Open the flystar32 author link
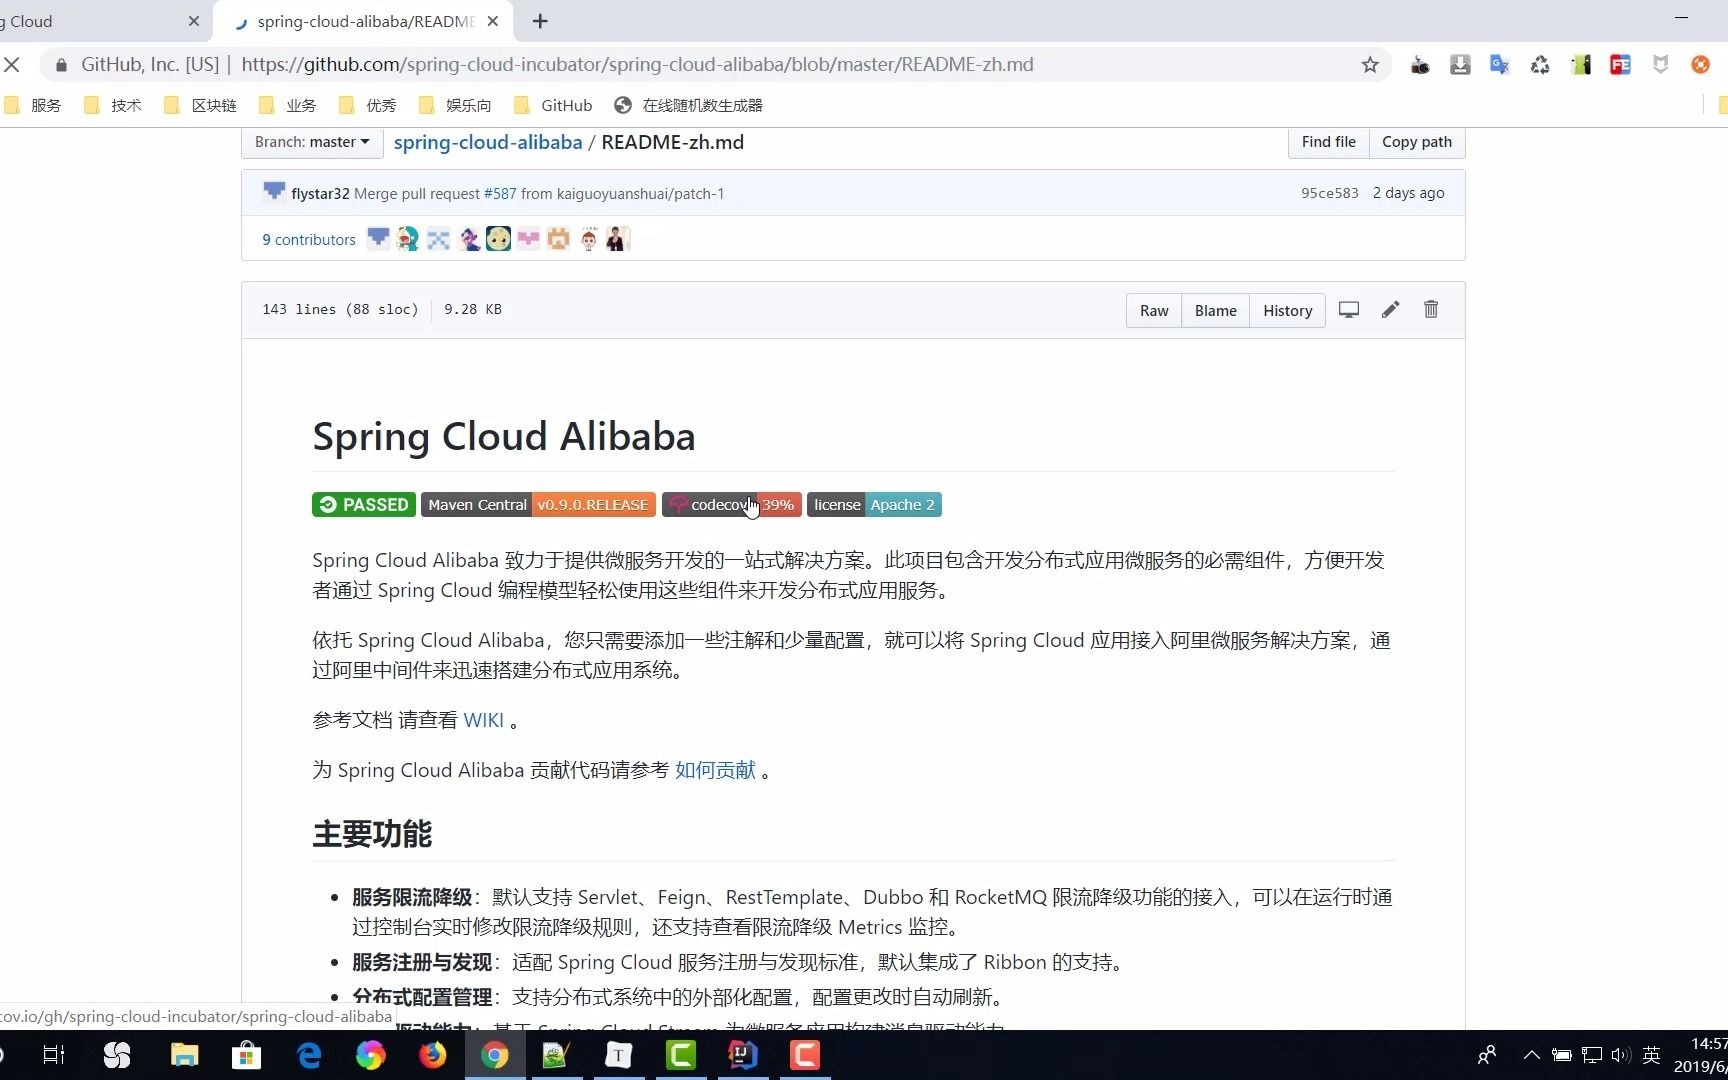The image size is (1728, 1080). click(320, 194)
